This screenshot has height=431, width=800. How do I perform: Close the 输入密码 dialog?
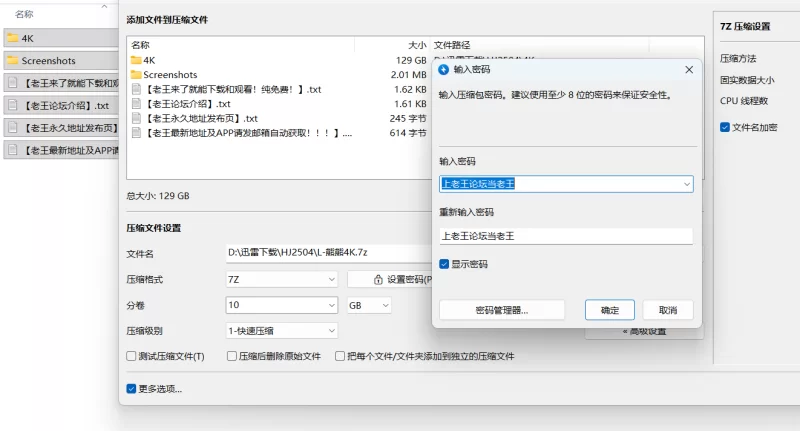[689, 69]
